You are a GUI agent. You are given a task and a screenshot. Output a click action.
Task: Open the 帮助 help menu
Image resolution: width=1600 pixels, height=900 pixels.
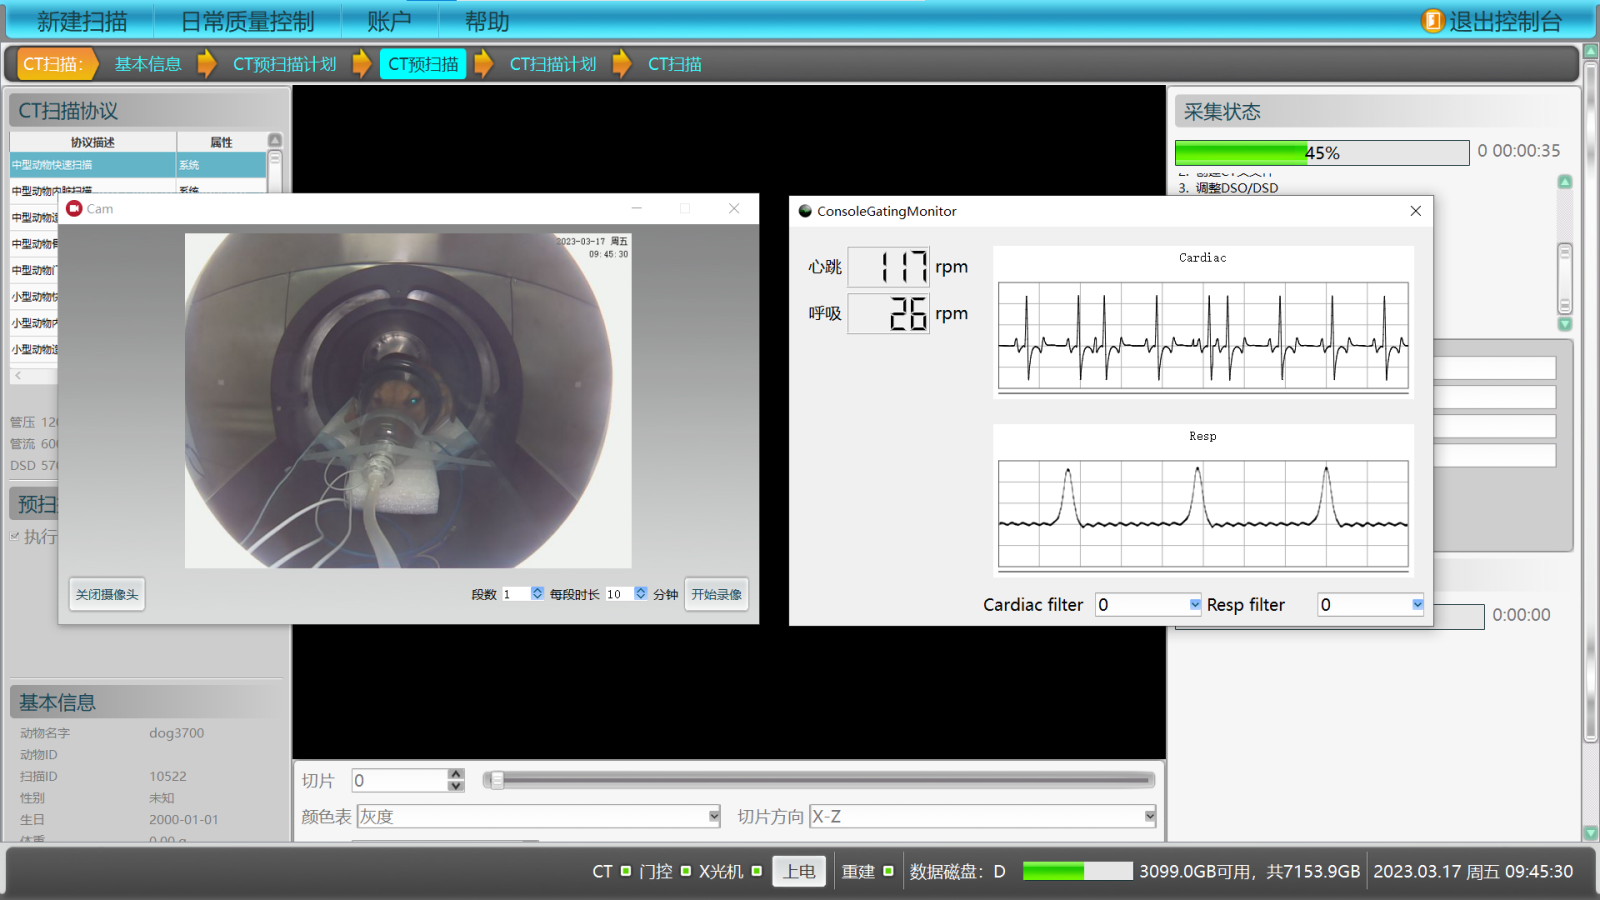(x=487, y=22)
